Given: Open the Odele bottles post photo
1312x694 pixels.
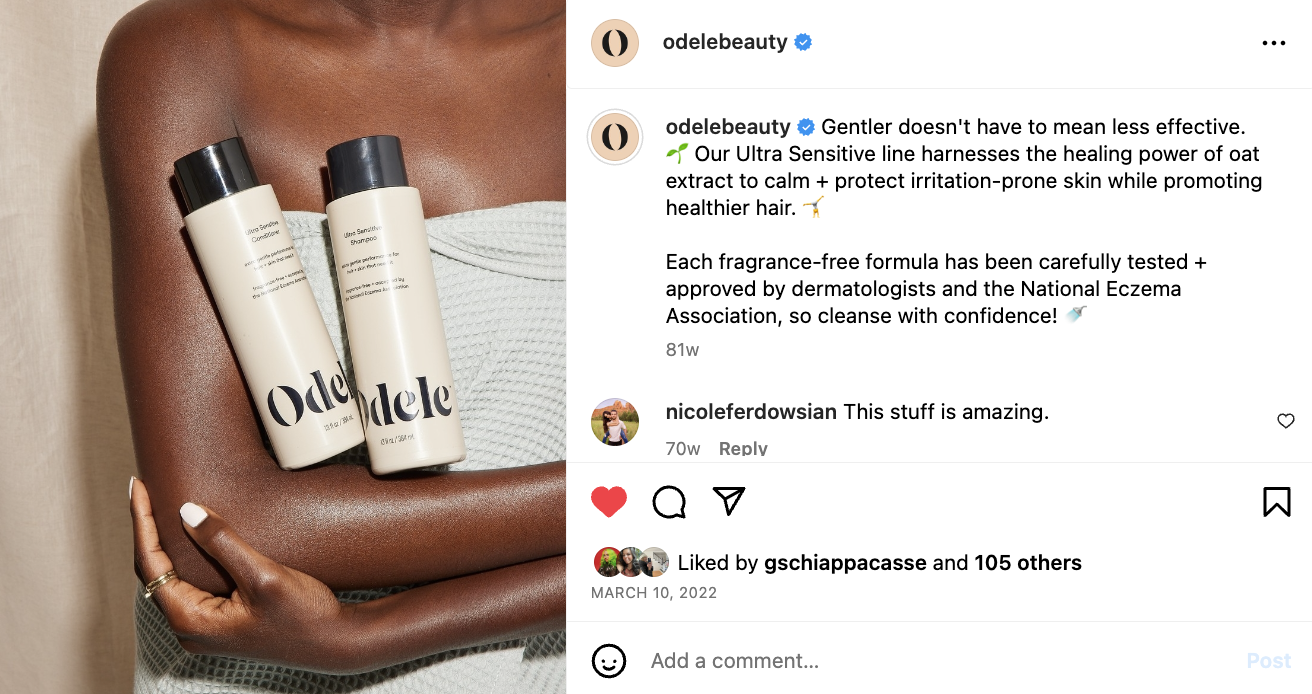Looking at the screenshot, I should point(283,347).
